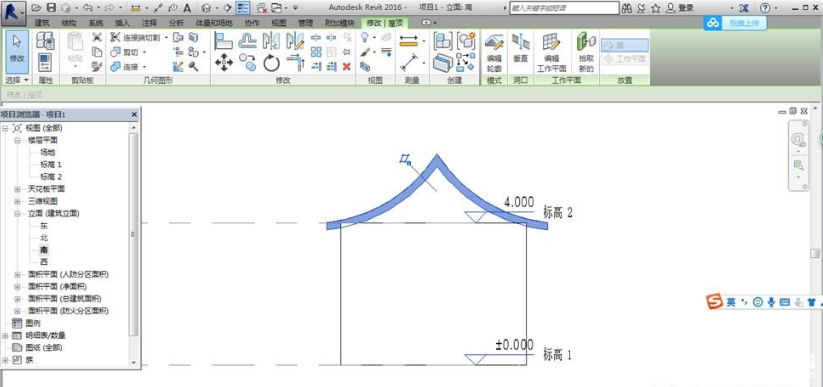
Task: Open the 结构 ribbon tab
Action: [x=69, y=23]
